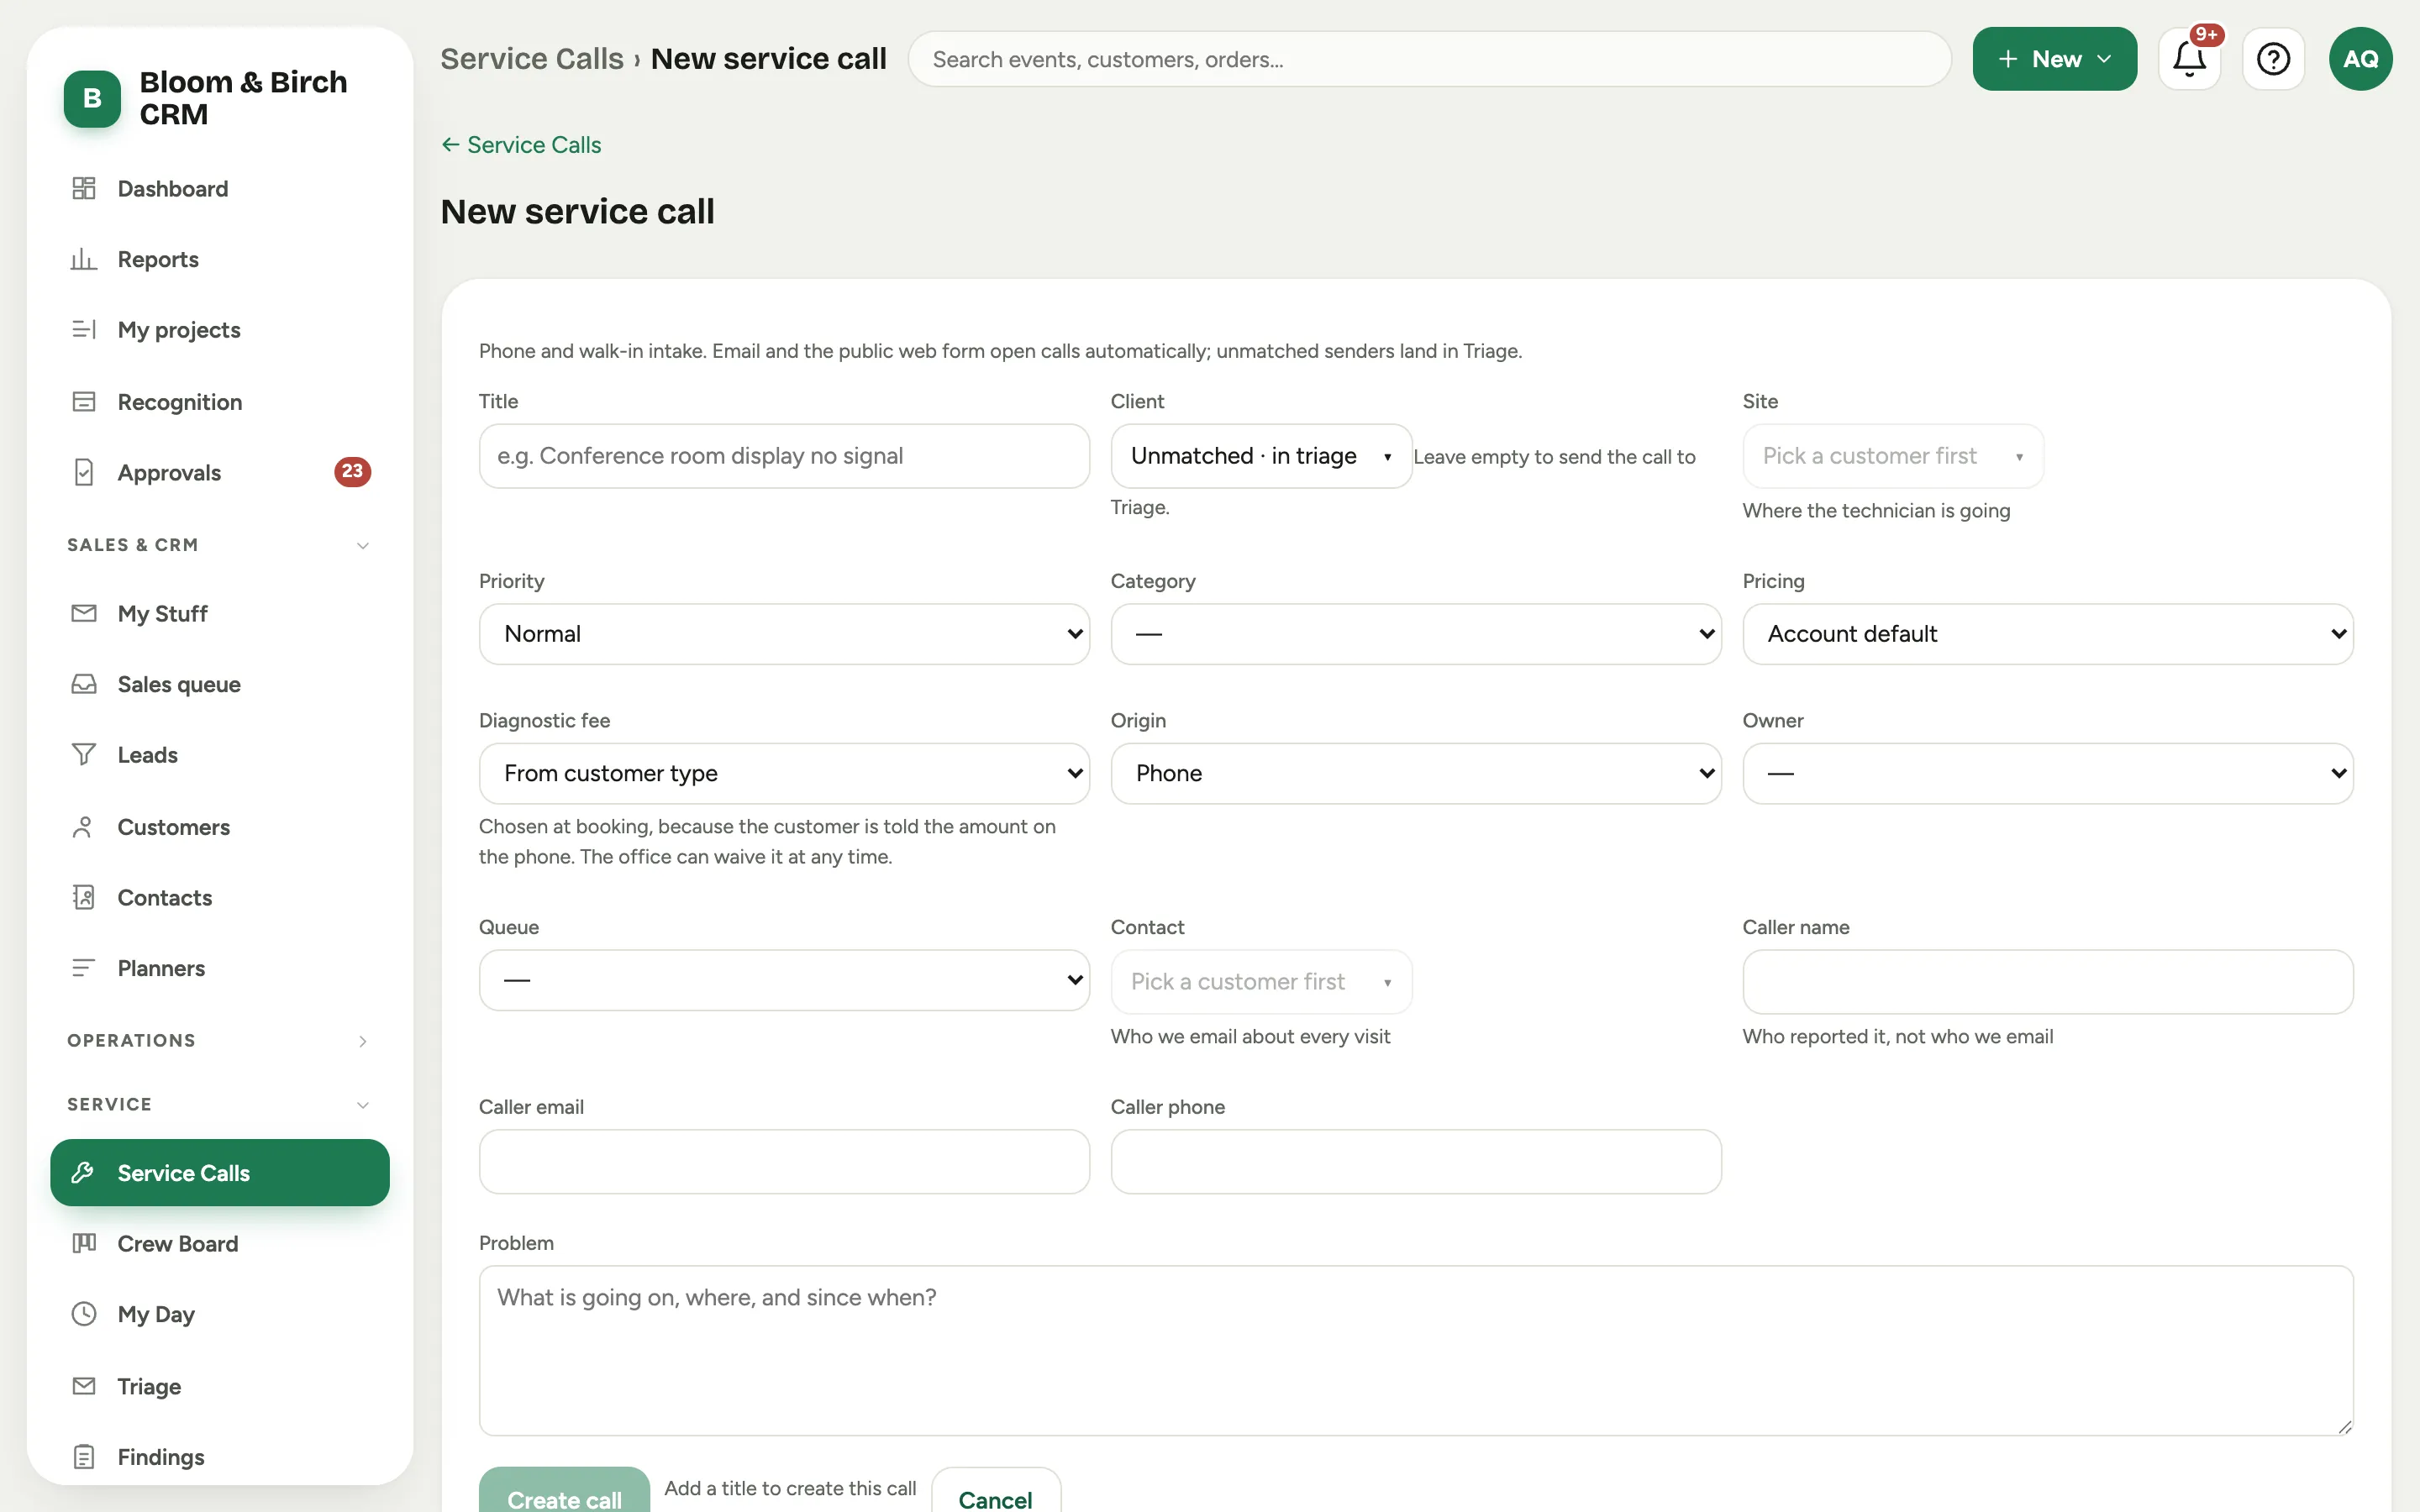The image size is (2420, 1512).
Task: Click the Bloom & Birch logo badge
Action: [92, 98]
